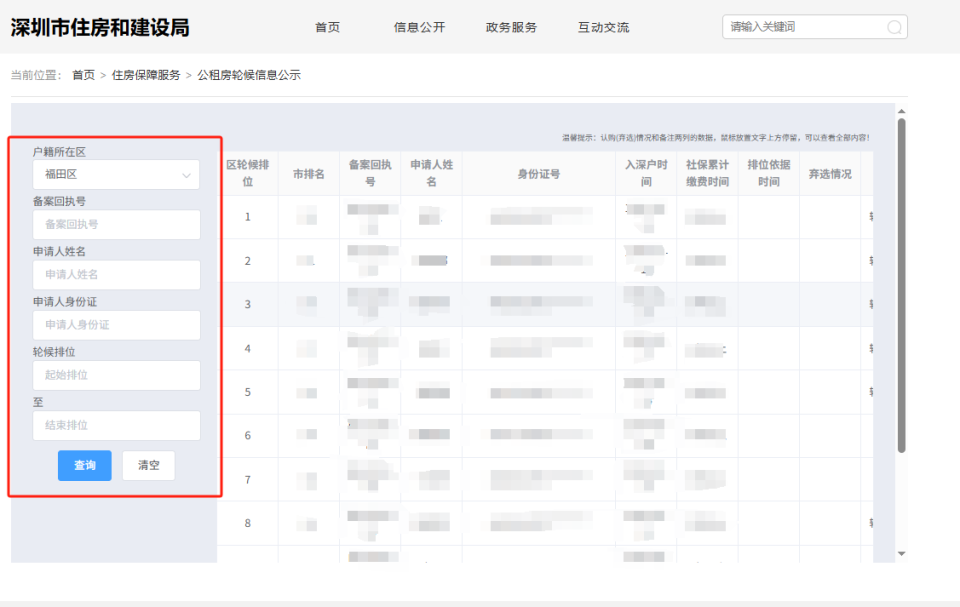Go to 首页 in the breadcrumb
Screen dimensions: 960x607
coord(83,75)
